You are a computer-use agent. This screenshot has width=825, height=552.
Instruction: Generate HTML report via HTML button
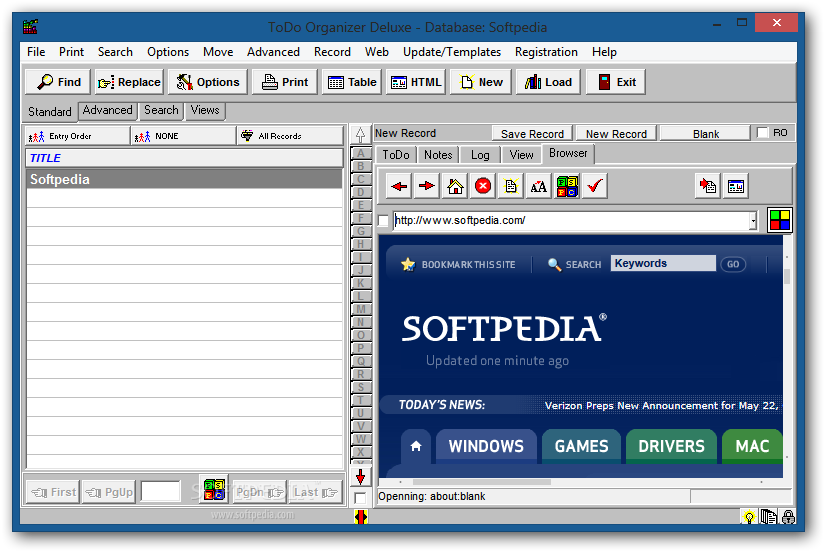[x=416, y=82]
